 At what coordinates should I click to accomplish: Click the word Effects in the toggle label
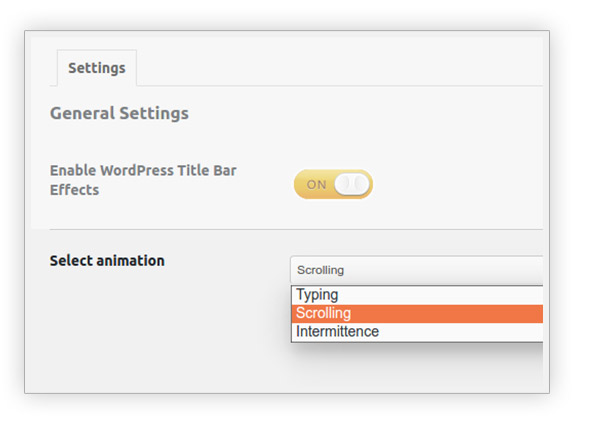(x=75, y=190)
